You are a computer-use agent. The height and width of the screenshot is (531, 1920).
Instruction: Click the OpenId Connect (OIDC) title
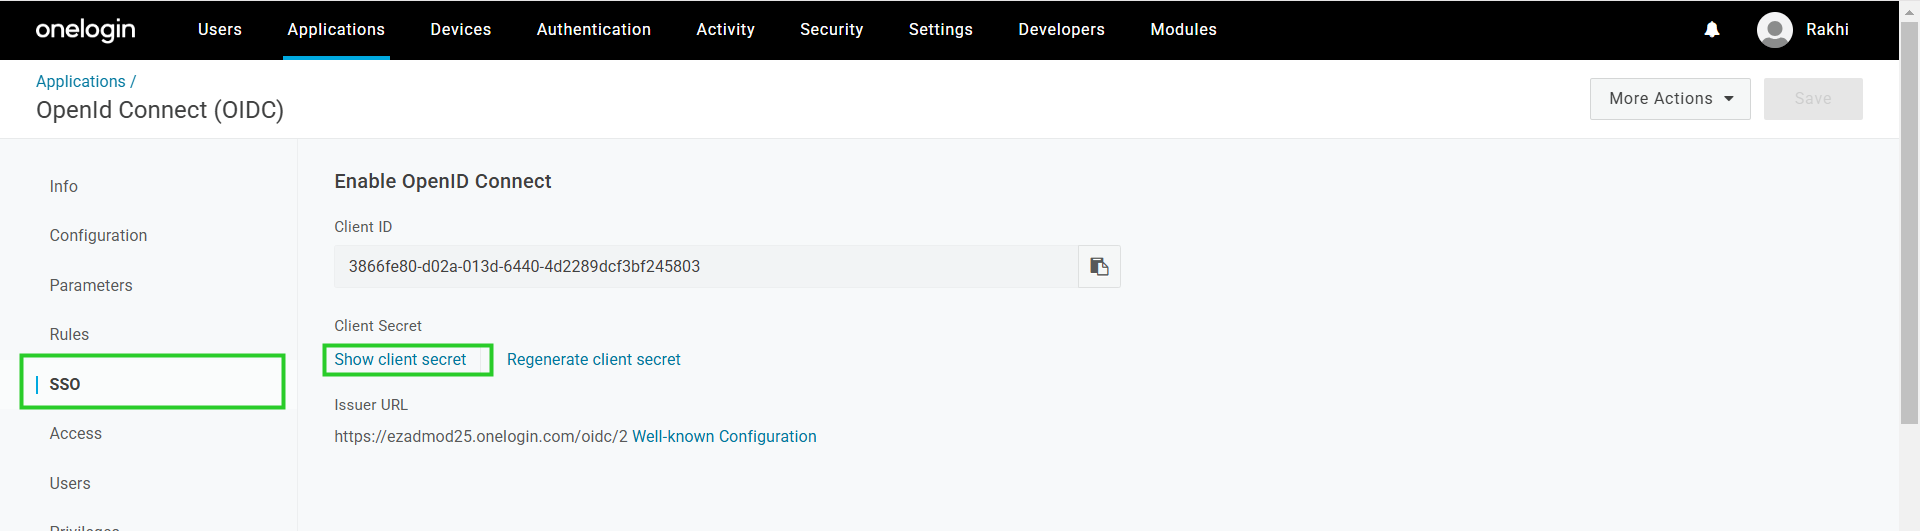tap(160, 110)
